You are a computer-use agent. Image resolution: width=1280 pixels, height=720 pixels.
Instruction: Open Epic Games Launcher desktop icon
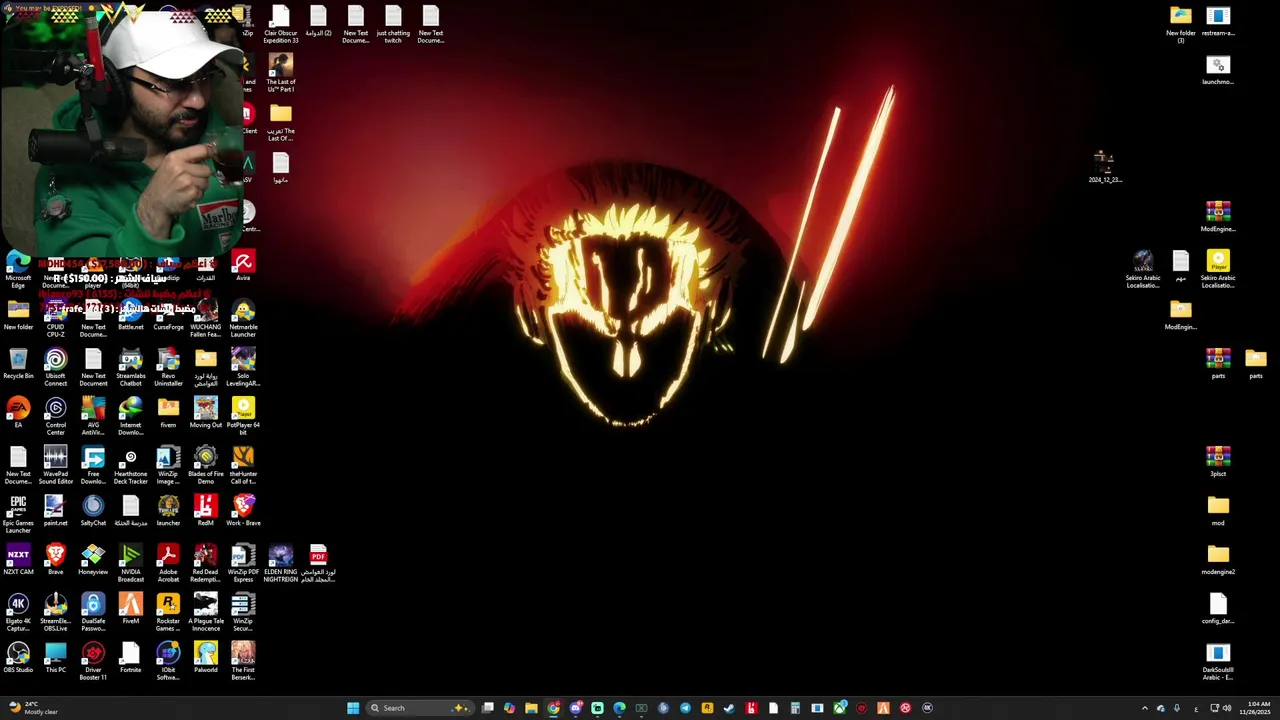click(x=18, y=515)
